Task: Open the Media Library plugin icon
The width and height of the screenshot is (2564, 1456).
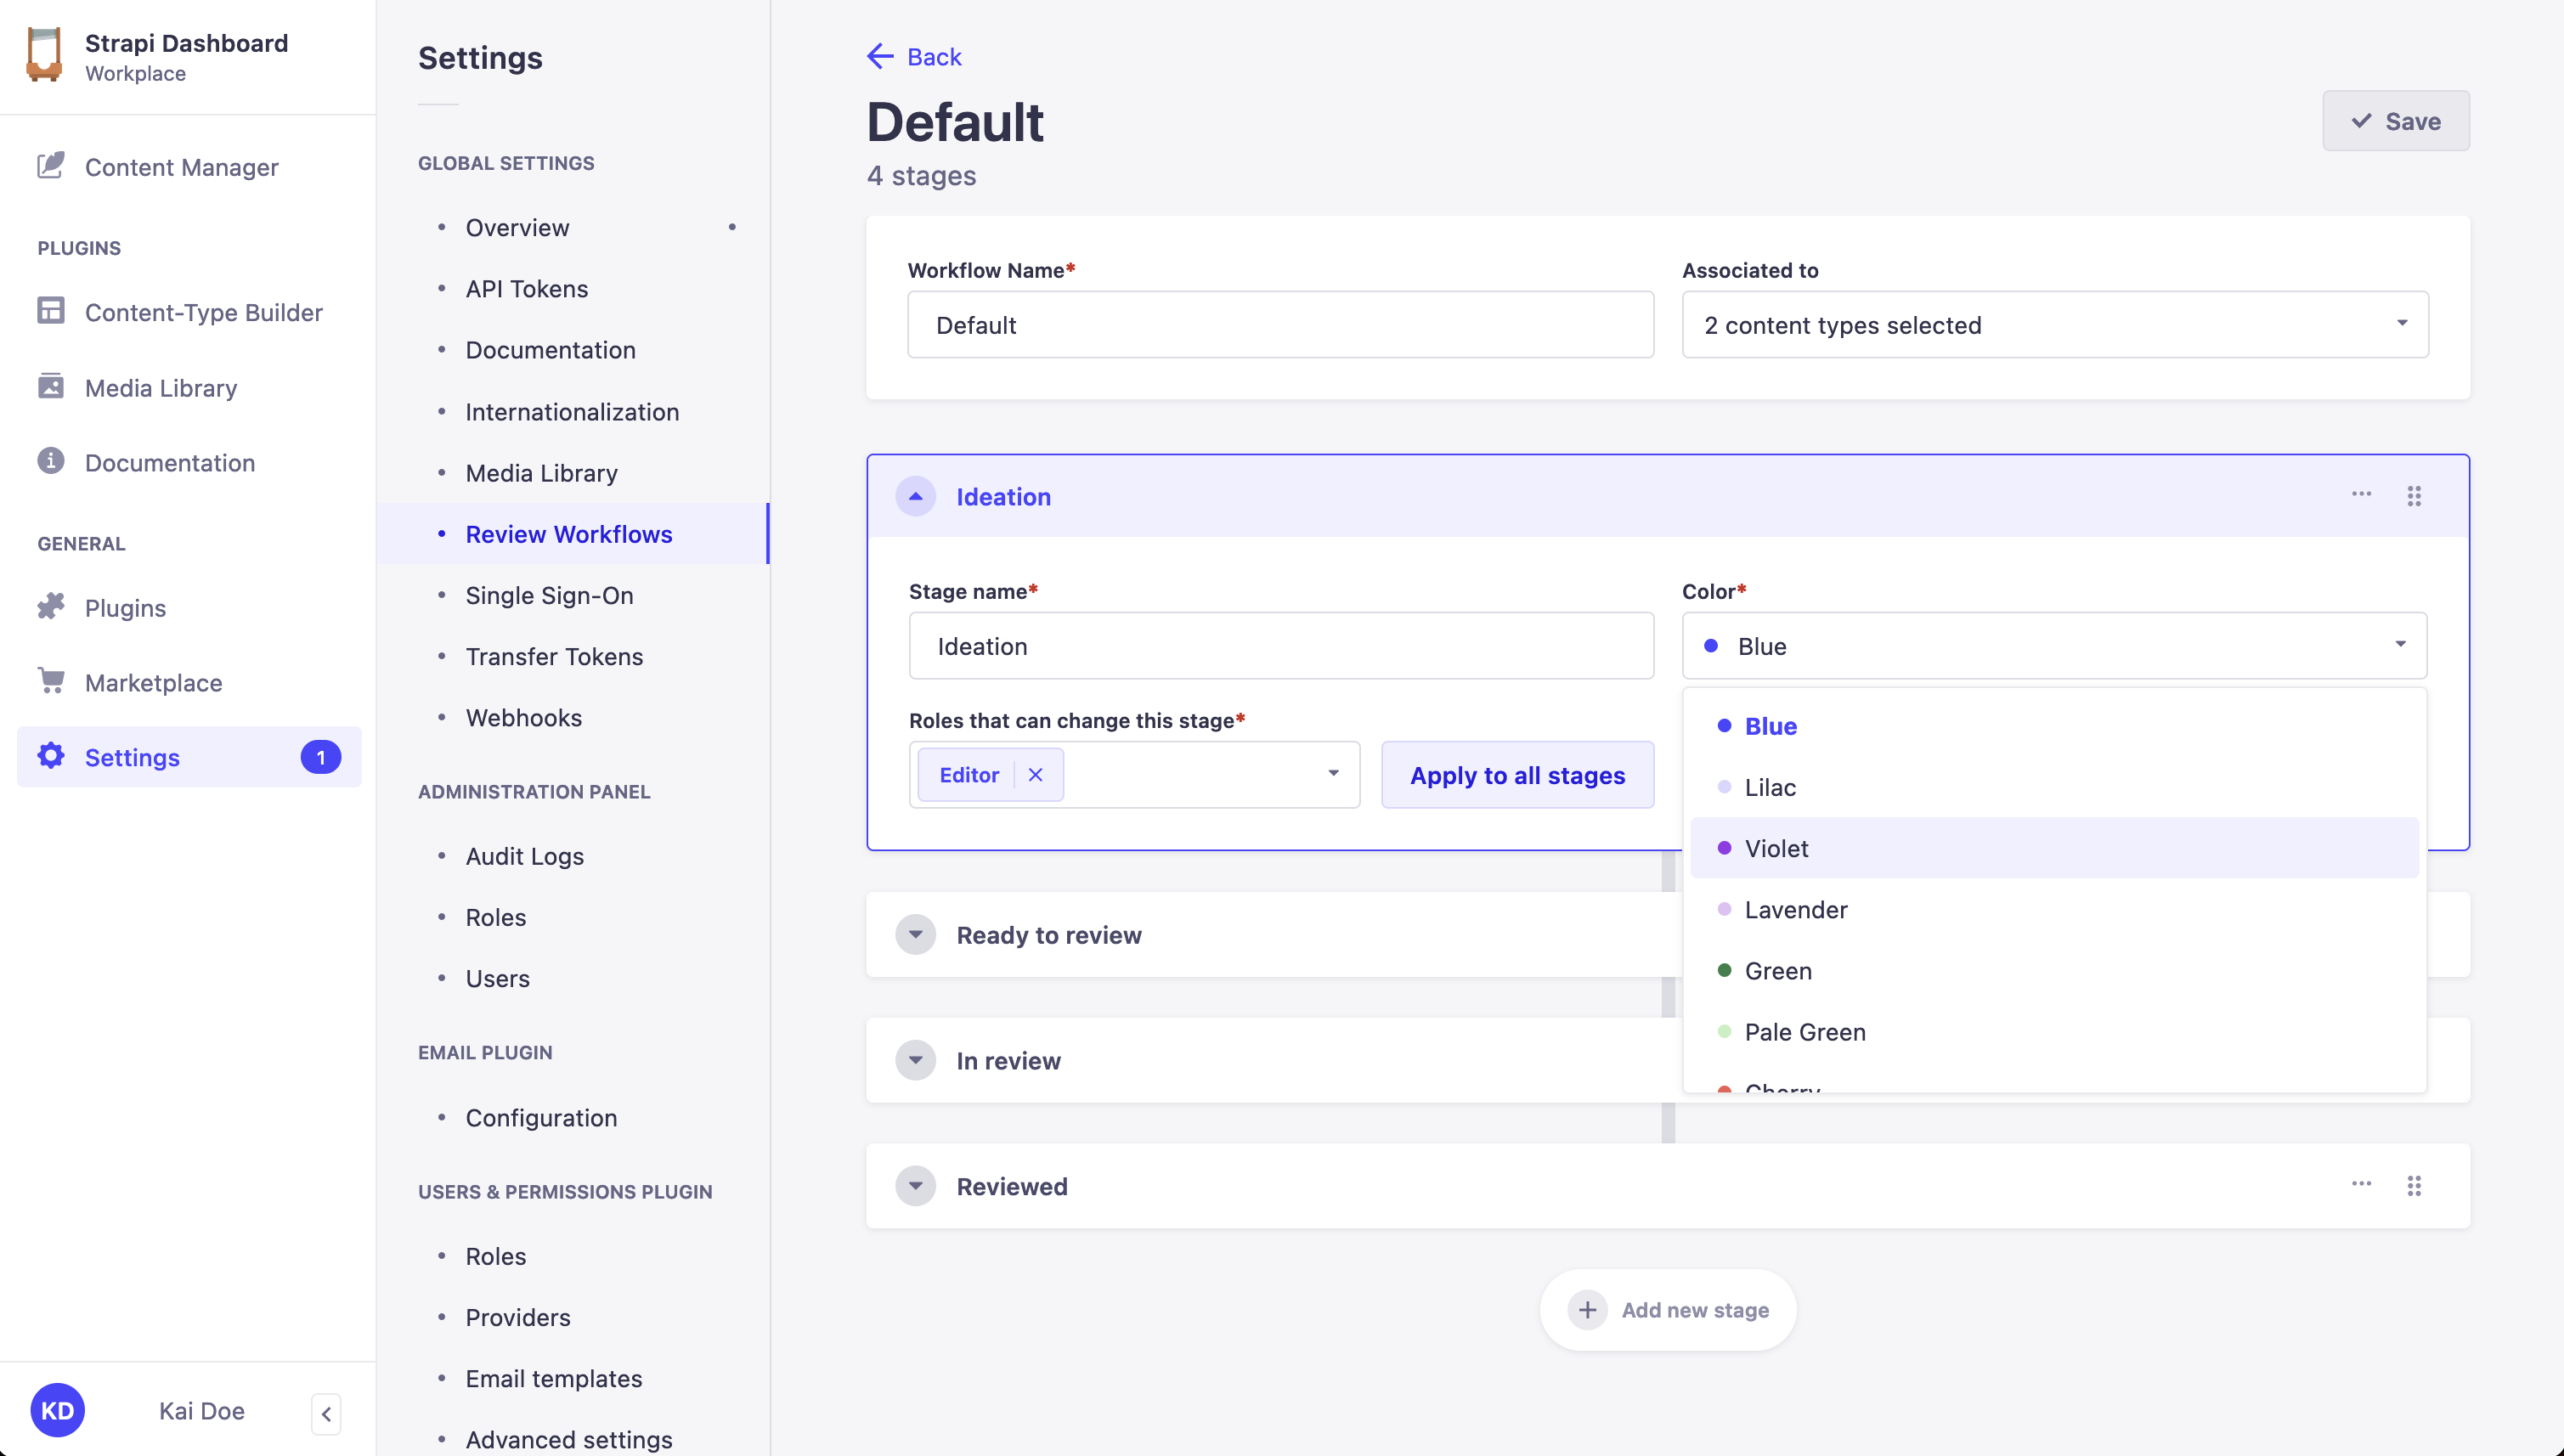Action: click(50, 387)
